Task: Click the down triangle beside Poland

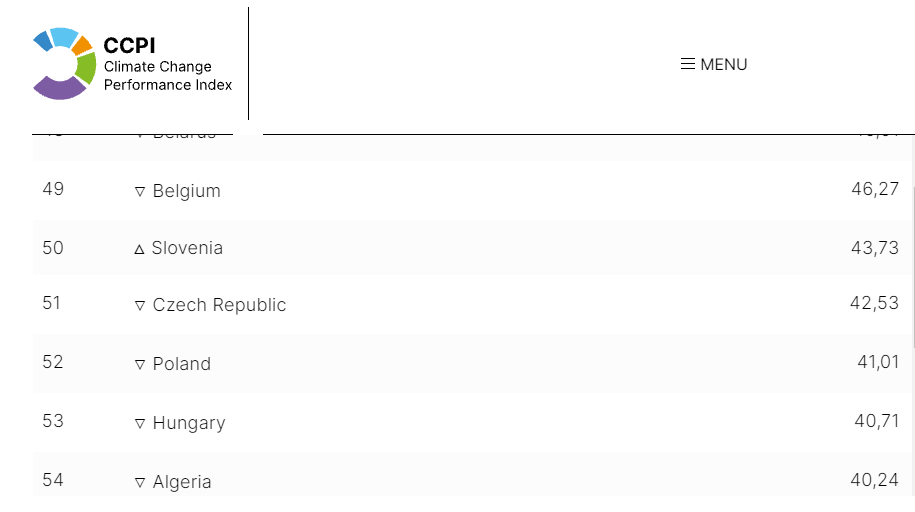Action: pos(140,365)
